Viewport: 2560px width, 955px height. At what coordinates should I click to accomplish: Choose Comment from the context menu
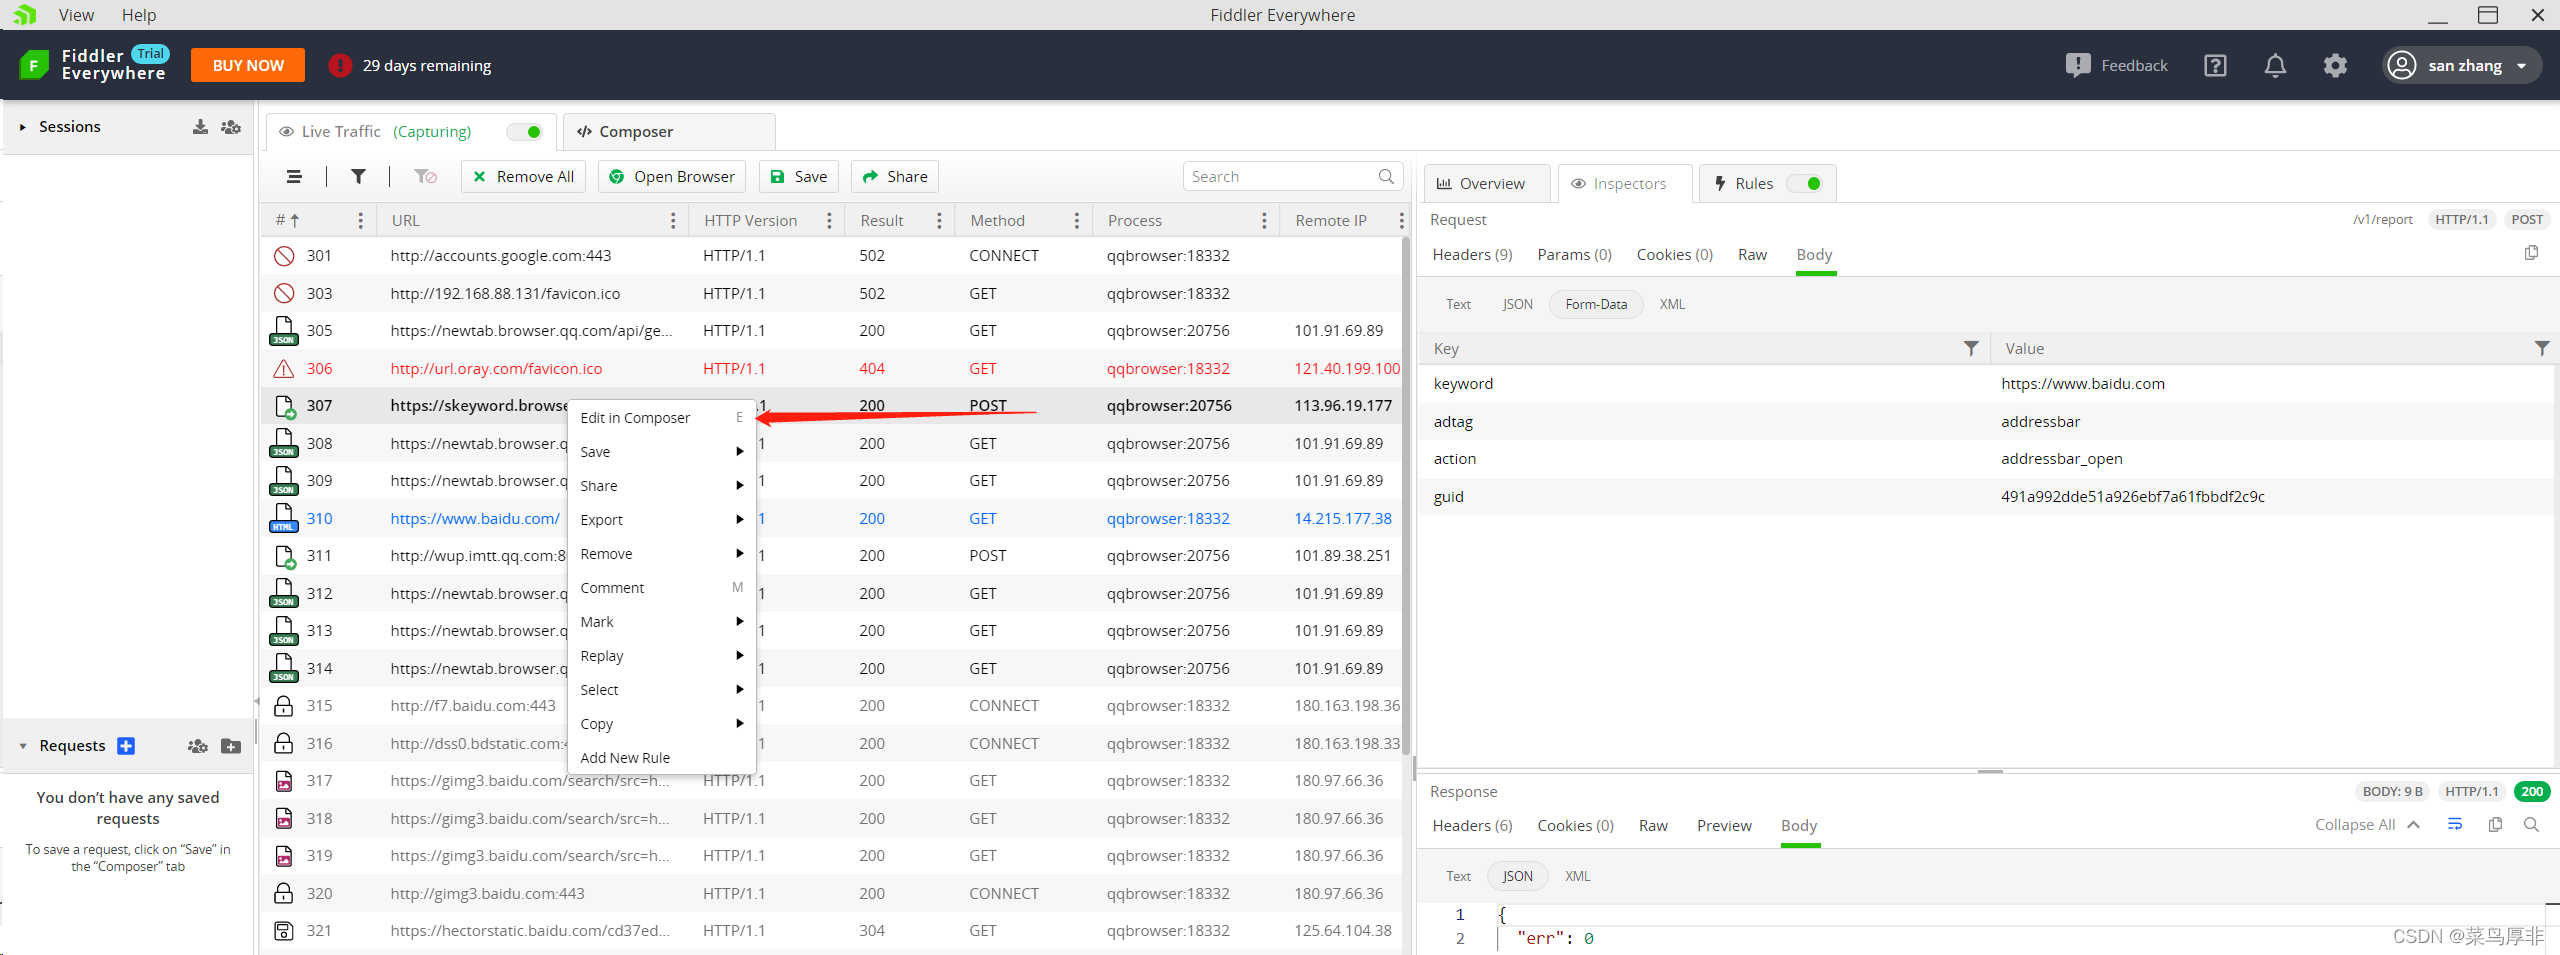[x=661, y=588]
